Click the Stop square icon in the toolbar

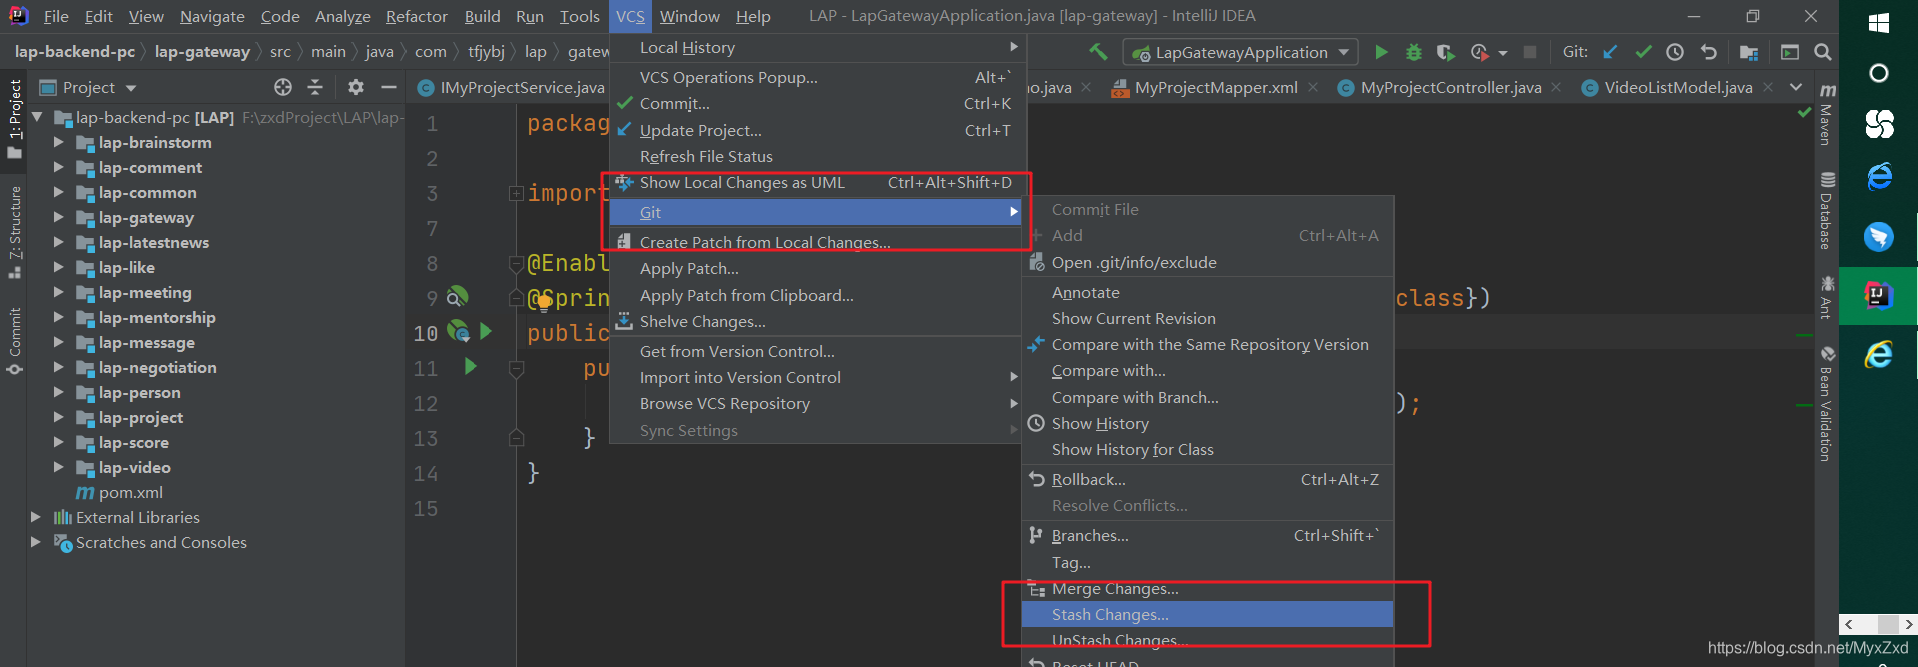[x=1529, y=52]
